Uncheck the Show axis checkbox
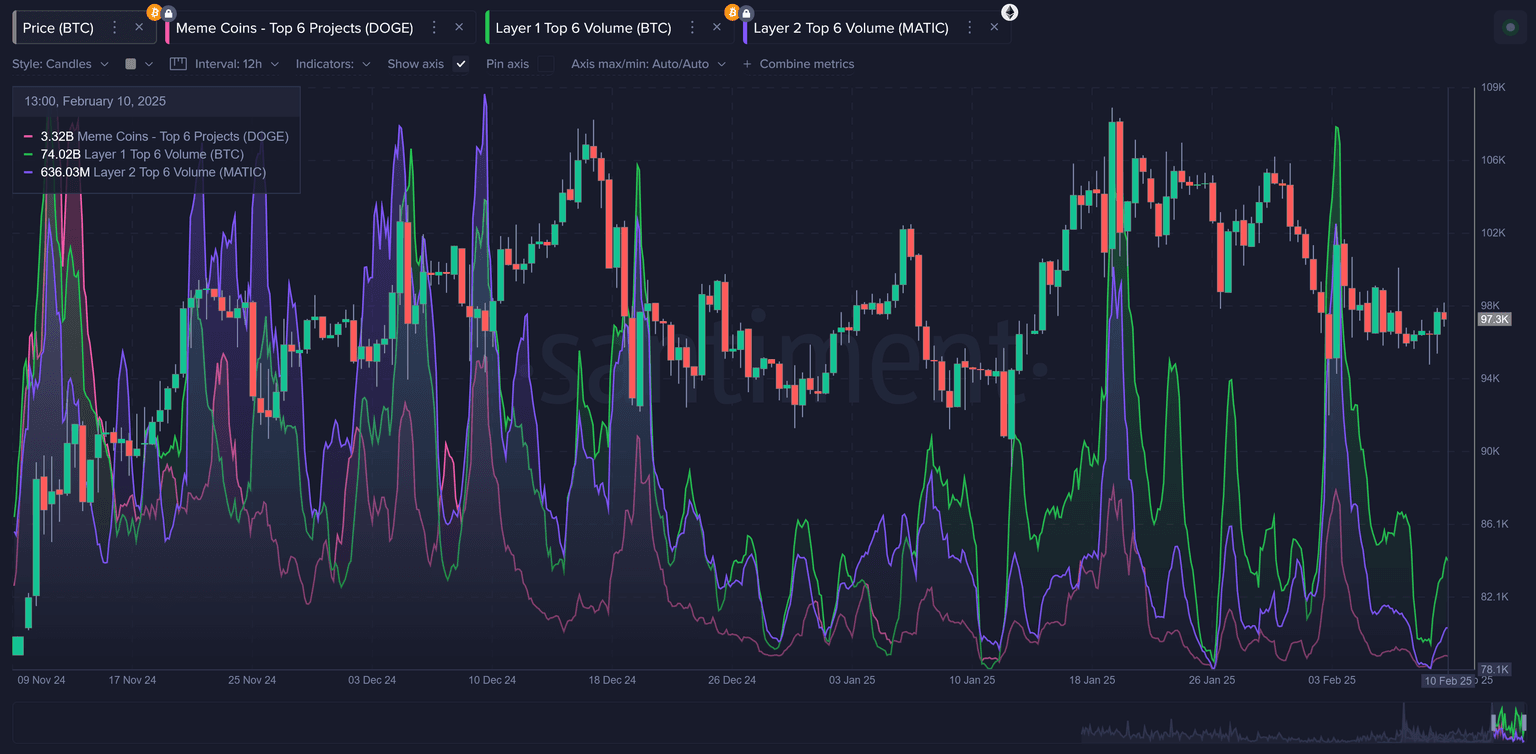This screenshot has width=1536, height=754. [x=461, y=64]
